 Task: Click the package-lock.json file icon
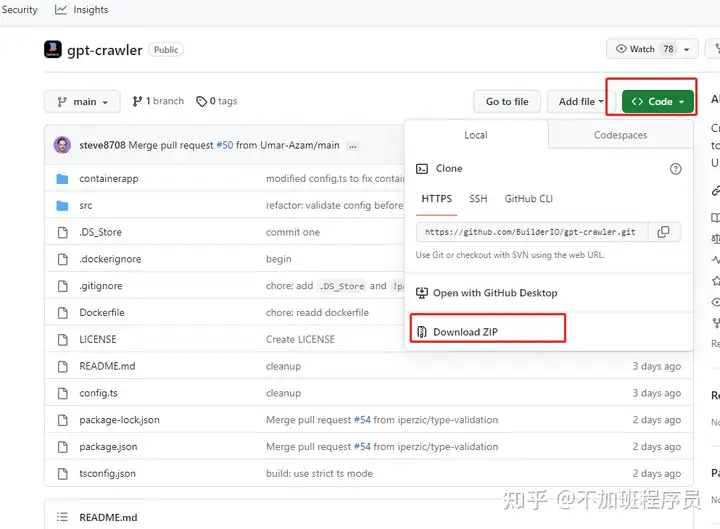point(62,420)
